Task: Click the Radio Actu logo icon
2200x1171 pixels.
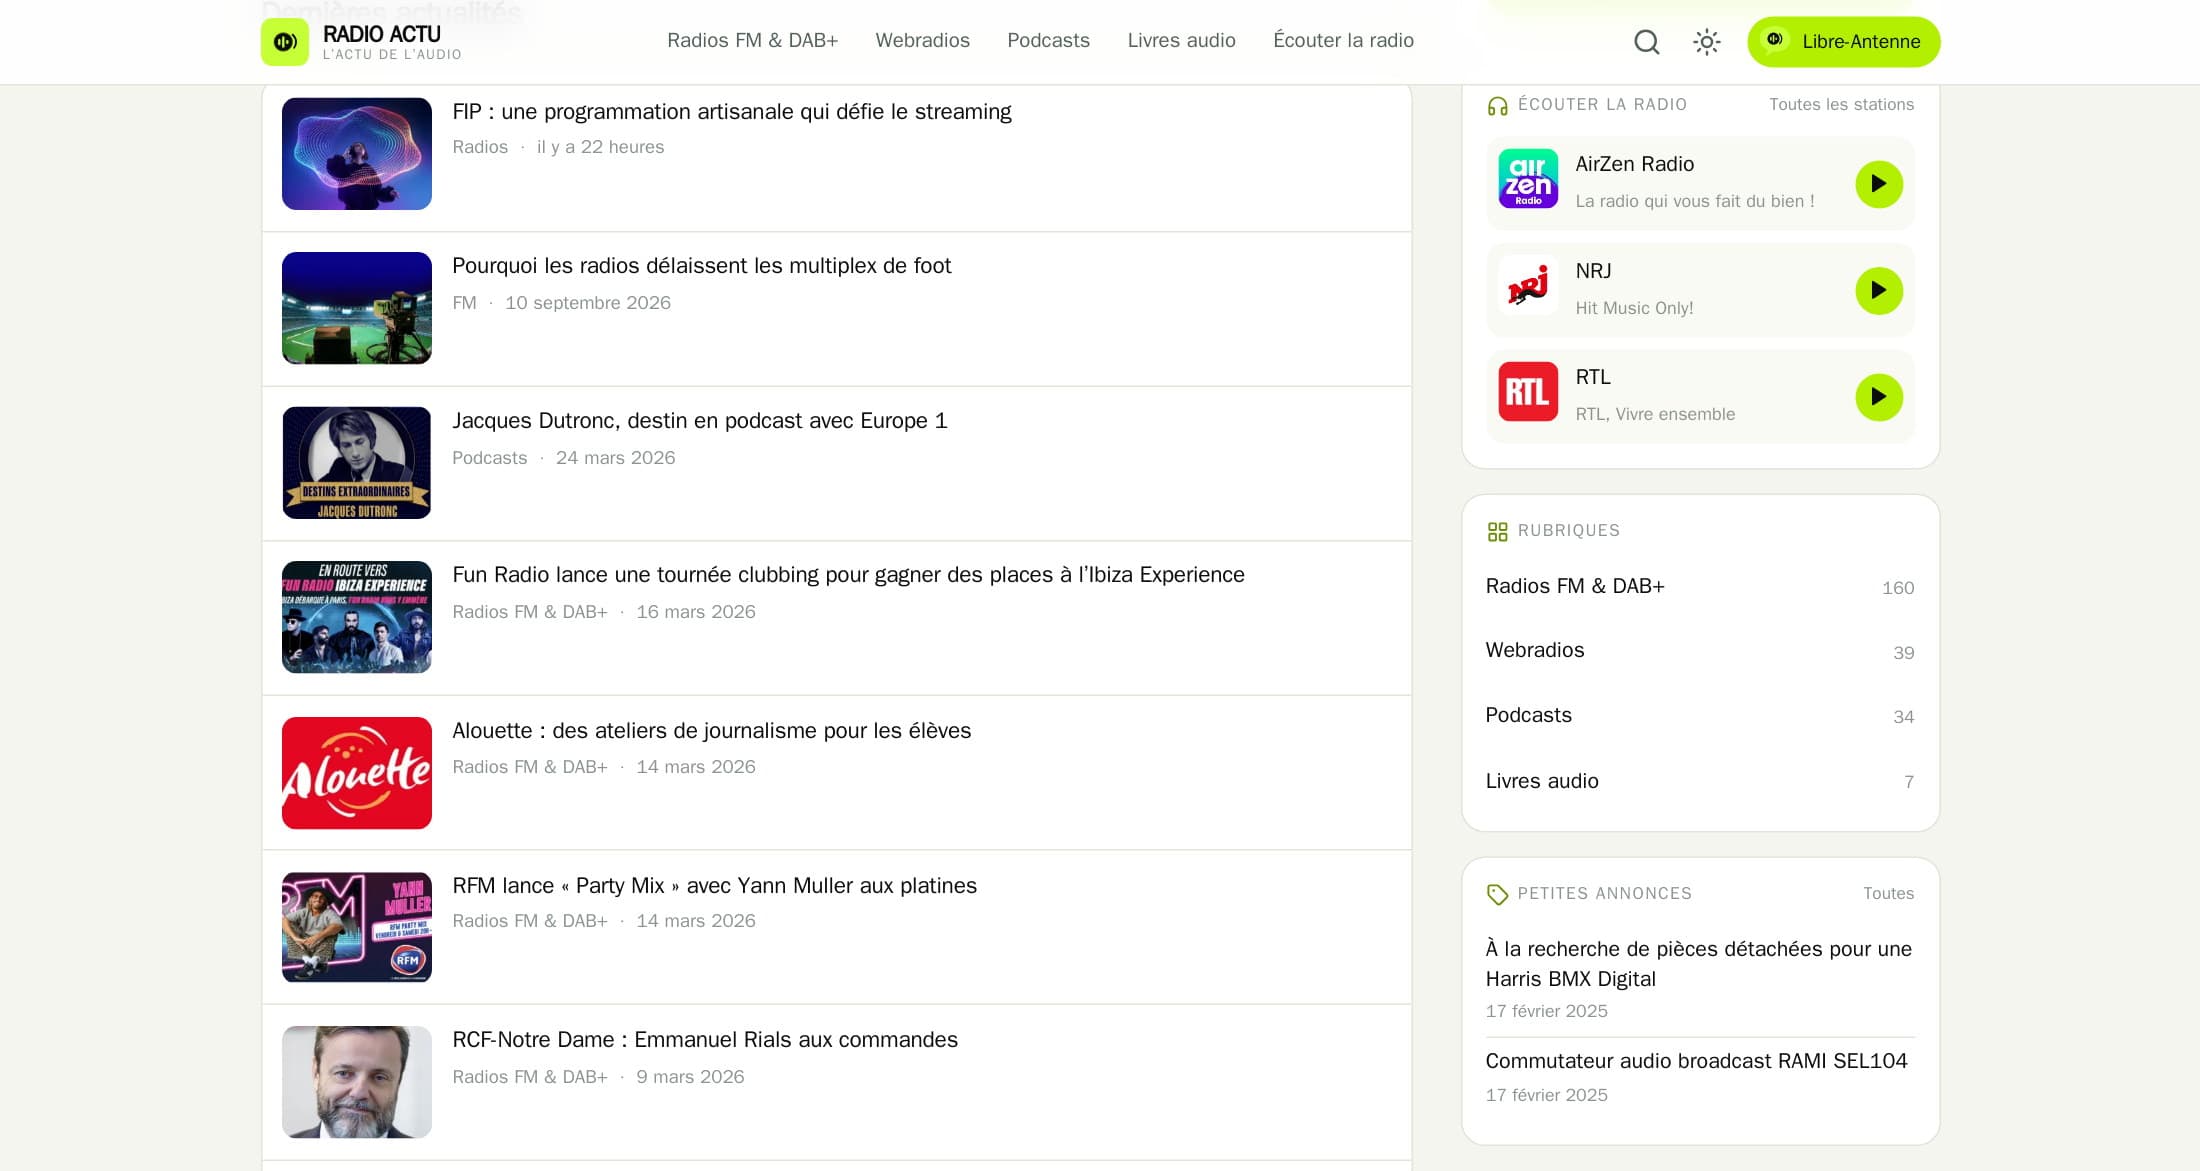Action: tap(285, 42)
